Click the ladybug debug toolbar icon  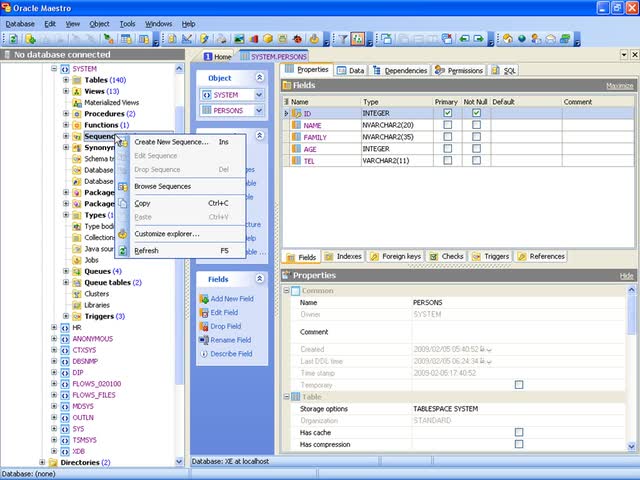coord(298,39)
